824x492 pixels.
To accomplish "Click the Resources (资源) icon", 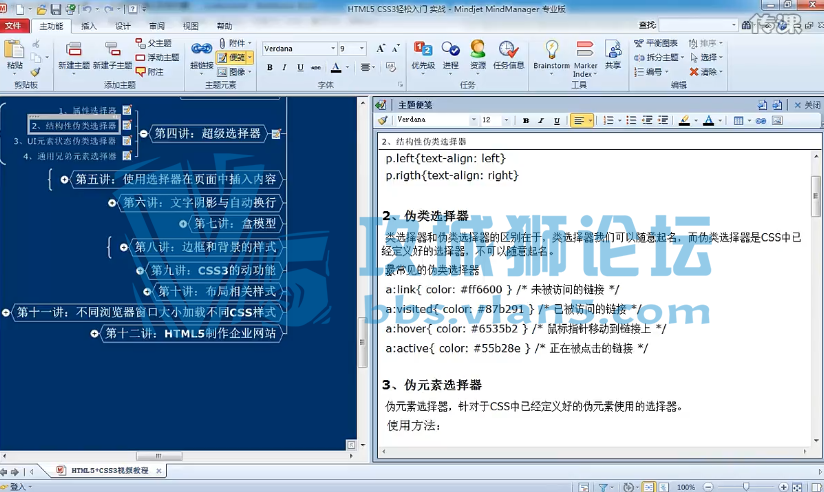I will click(478, 49).
